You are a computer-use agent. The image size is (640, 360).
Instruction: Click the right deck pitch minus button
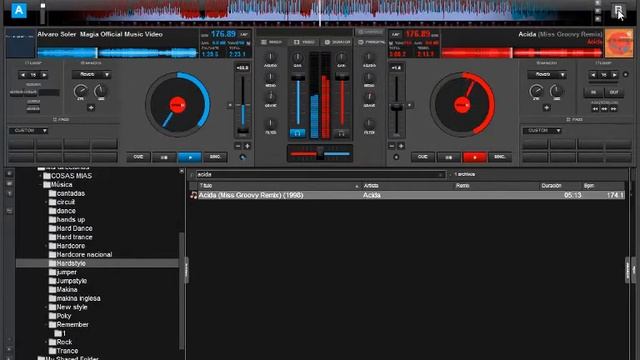pyautogui.click(x=391, y=146)
